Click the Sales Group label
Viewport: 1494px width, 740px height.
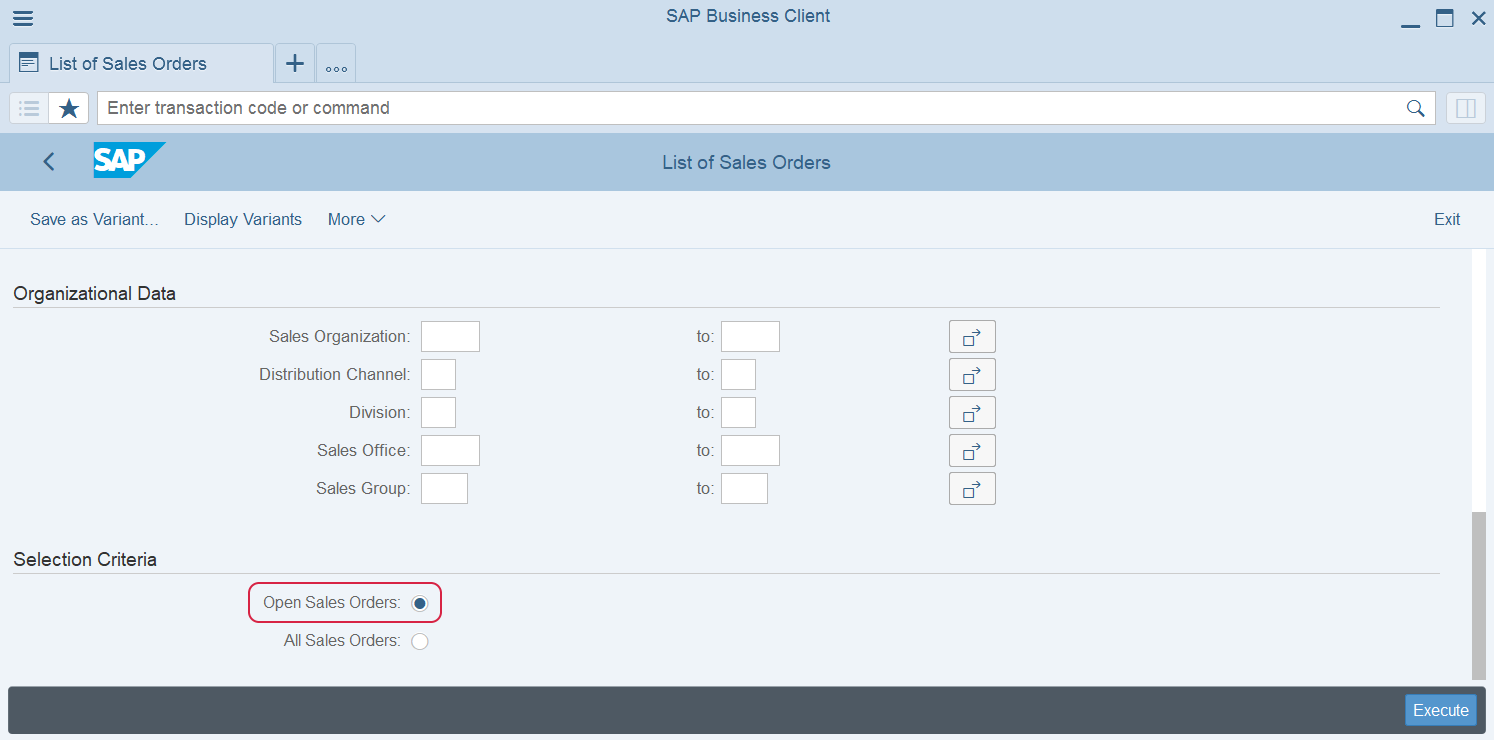tap(363, 489)
